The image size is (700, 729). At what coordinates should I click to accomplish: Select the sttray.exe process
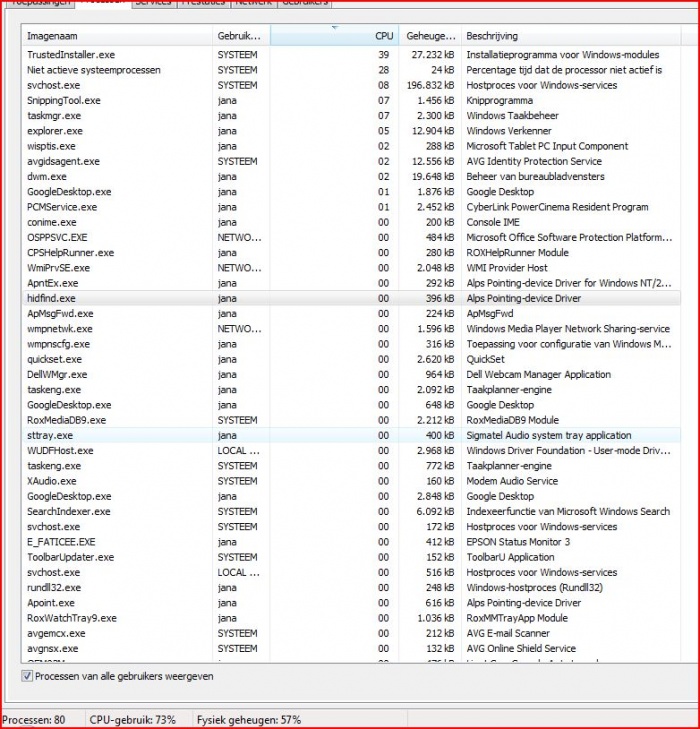pyautogui.click(x=351, y=436)
